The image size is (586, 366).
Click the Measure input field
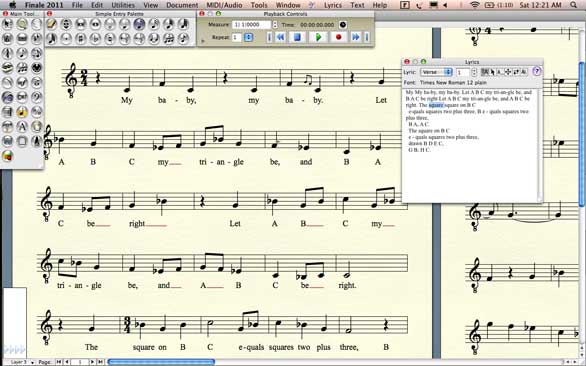251,25
